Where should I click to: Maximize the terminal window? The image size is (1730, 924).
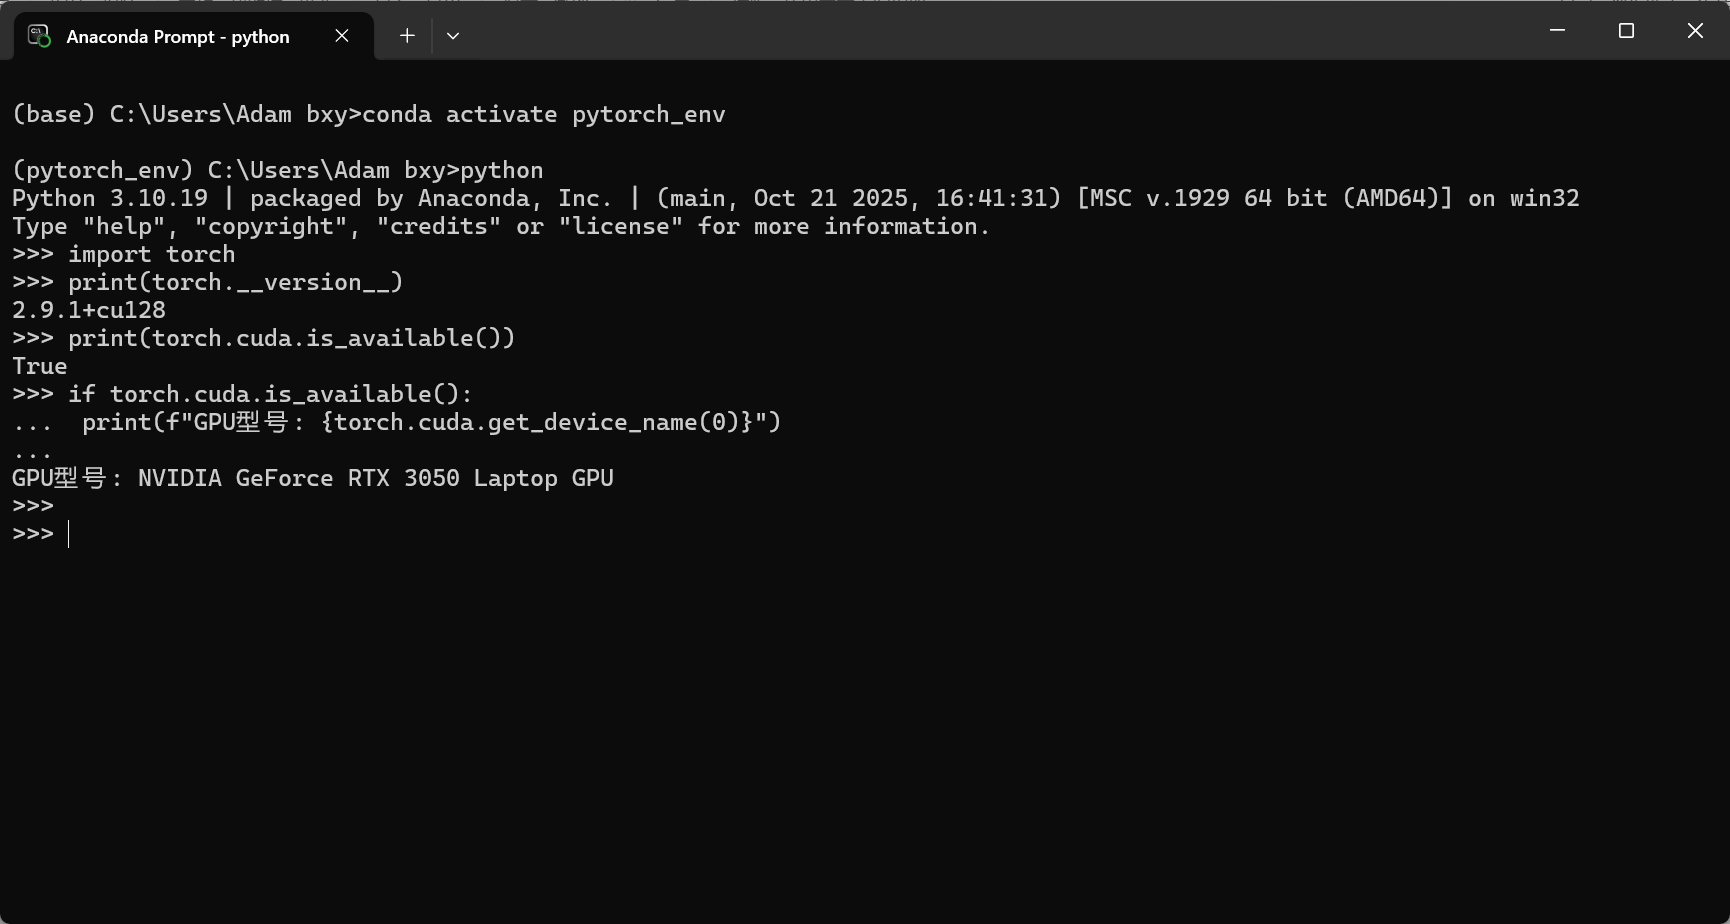coord(1626,31)
